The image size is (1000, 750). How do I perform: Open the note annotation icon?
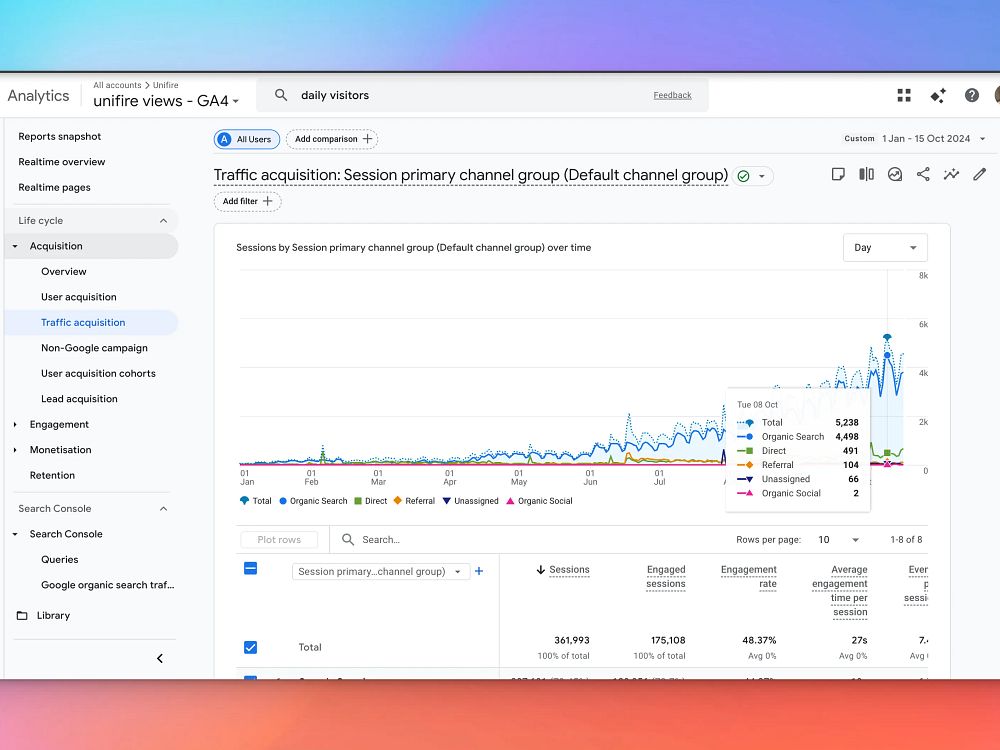point(838,174)
